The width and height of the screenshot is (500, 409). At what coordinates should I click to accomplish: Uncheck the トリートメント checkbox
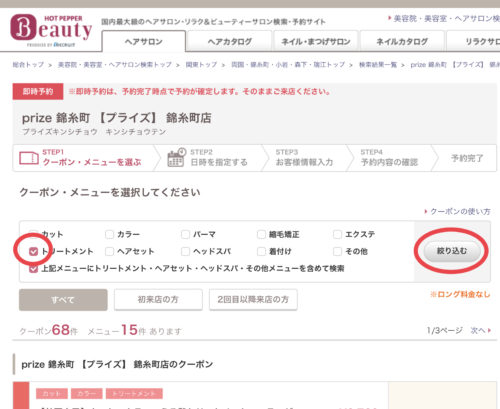(33, 251)
